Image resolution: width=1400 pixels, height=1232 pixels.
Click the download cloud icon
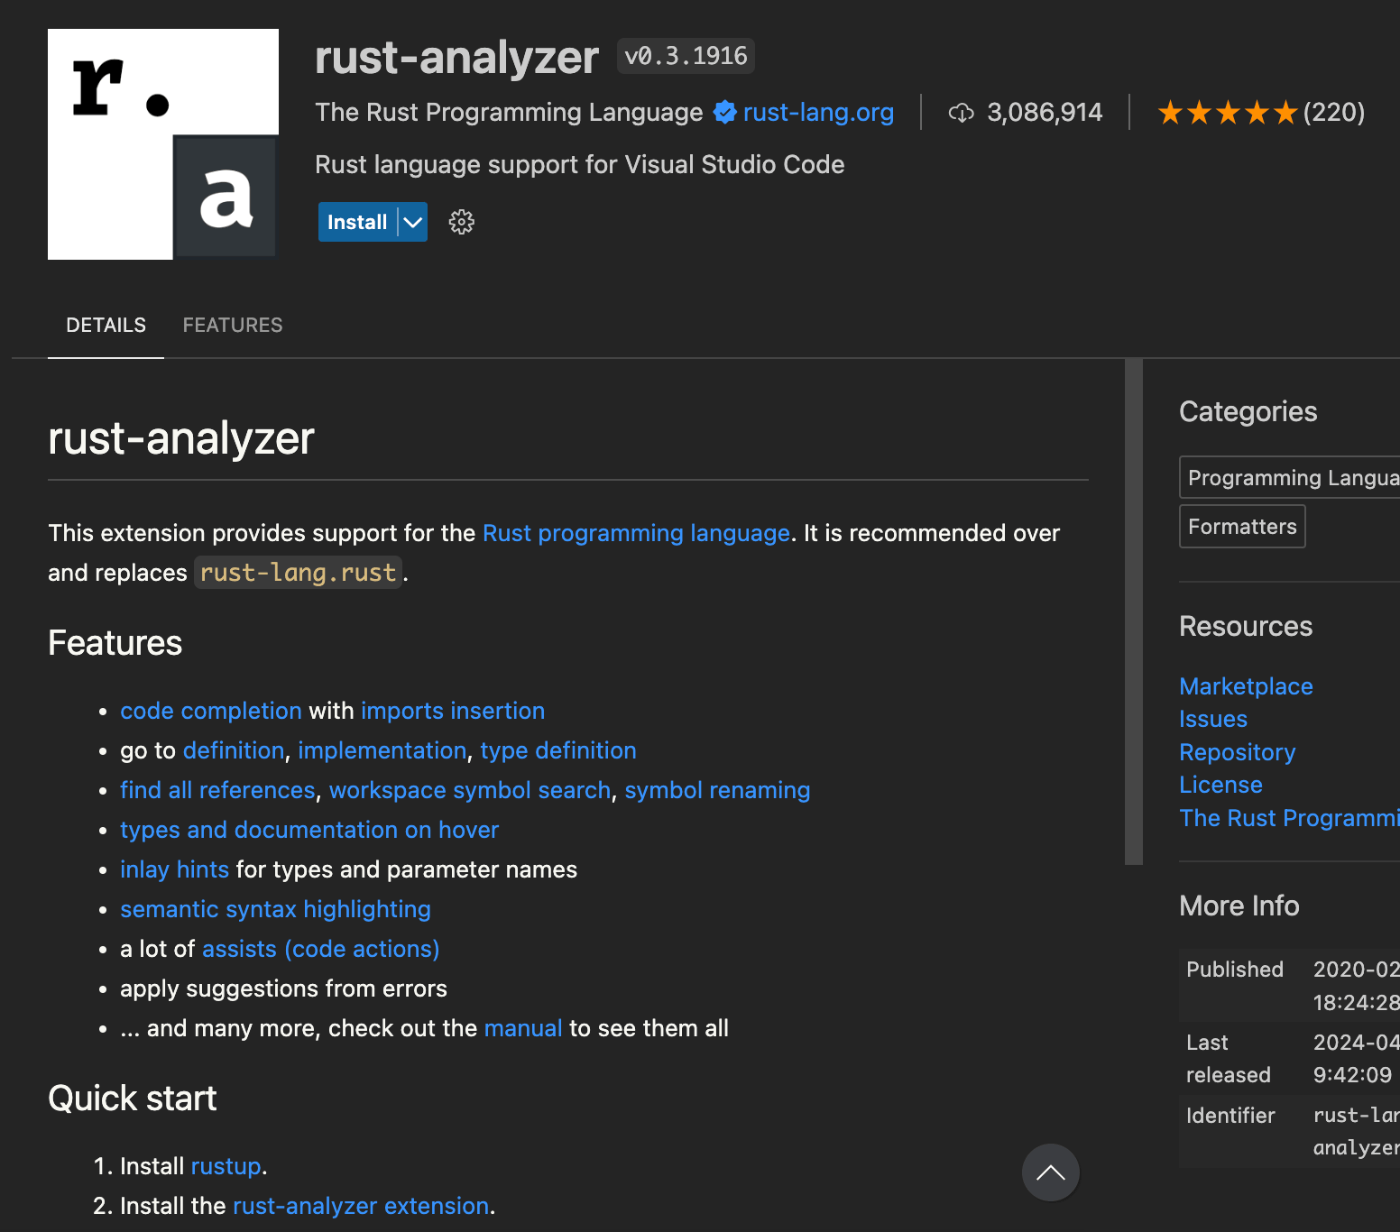click(961, 113)
